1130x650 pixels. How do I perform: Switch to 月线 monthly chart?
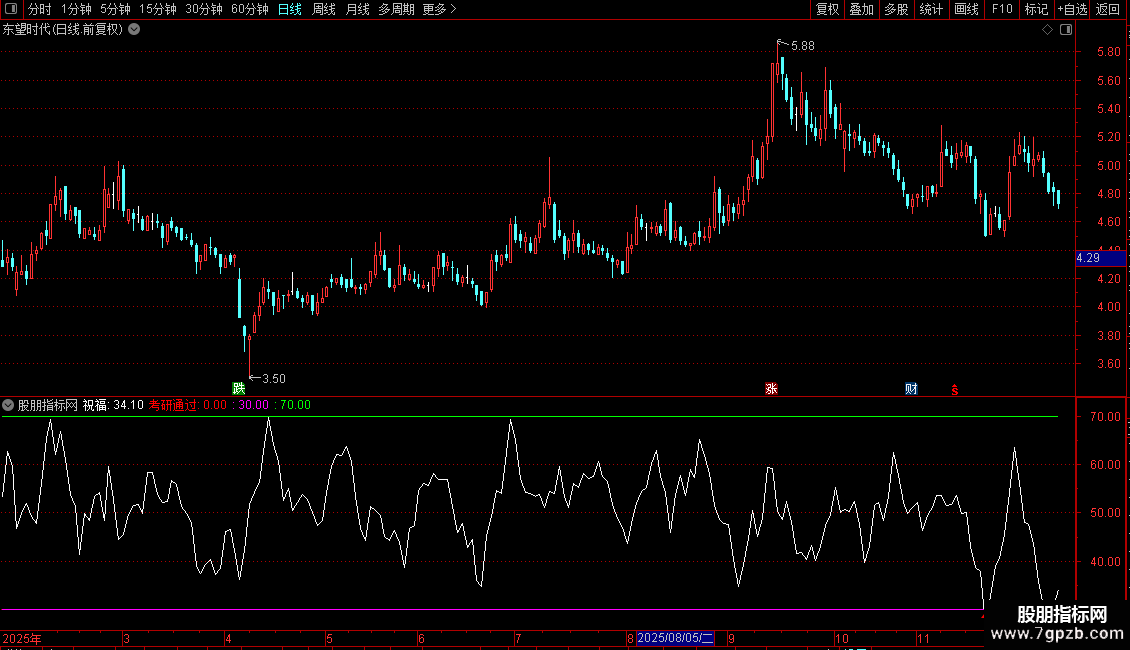(x=357, y=9)
